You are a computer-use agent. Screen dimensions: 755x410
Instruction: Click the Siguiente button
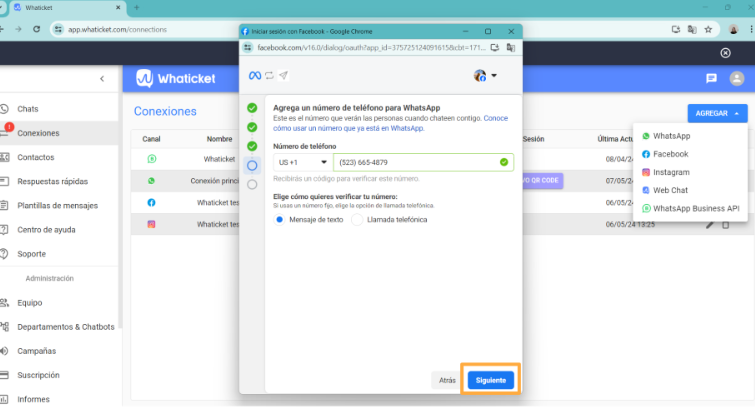(491, 380)
